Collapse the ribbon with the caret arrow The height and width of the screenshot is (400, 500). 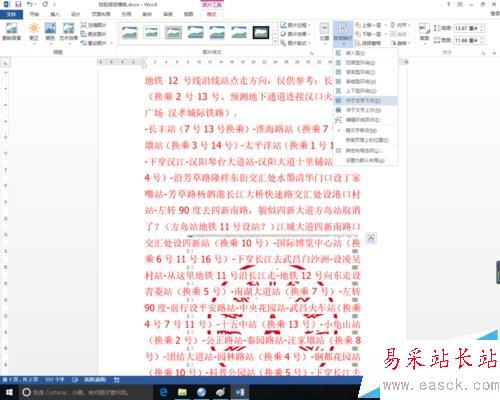click(495, 53)
